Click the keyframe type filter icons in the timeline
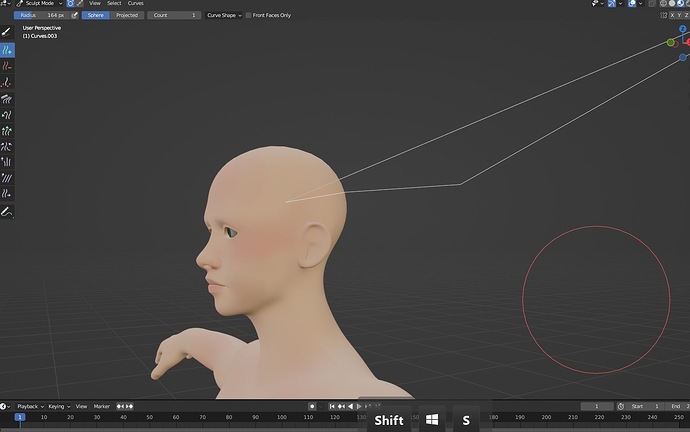The height and width of the screenshot is (432, 690). [125, 406]
